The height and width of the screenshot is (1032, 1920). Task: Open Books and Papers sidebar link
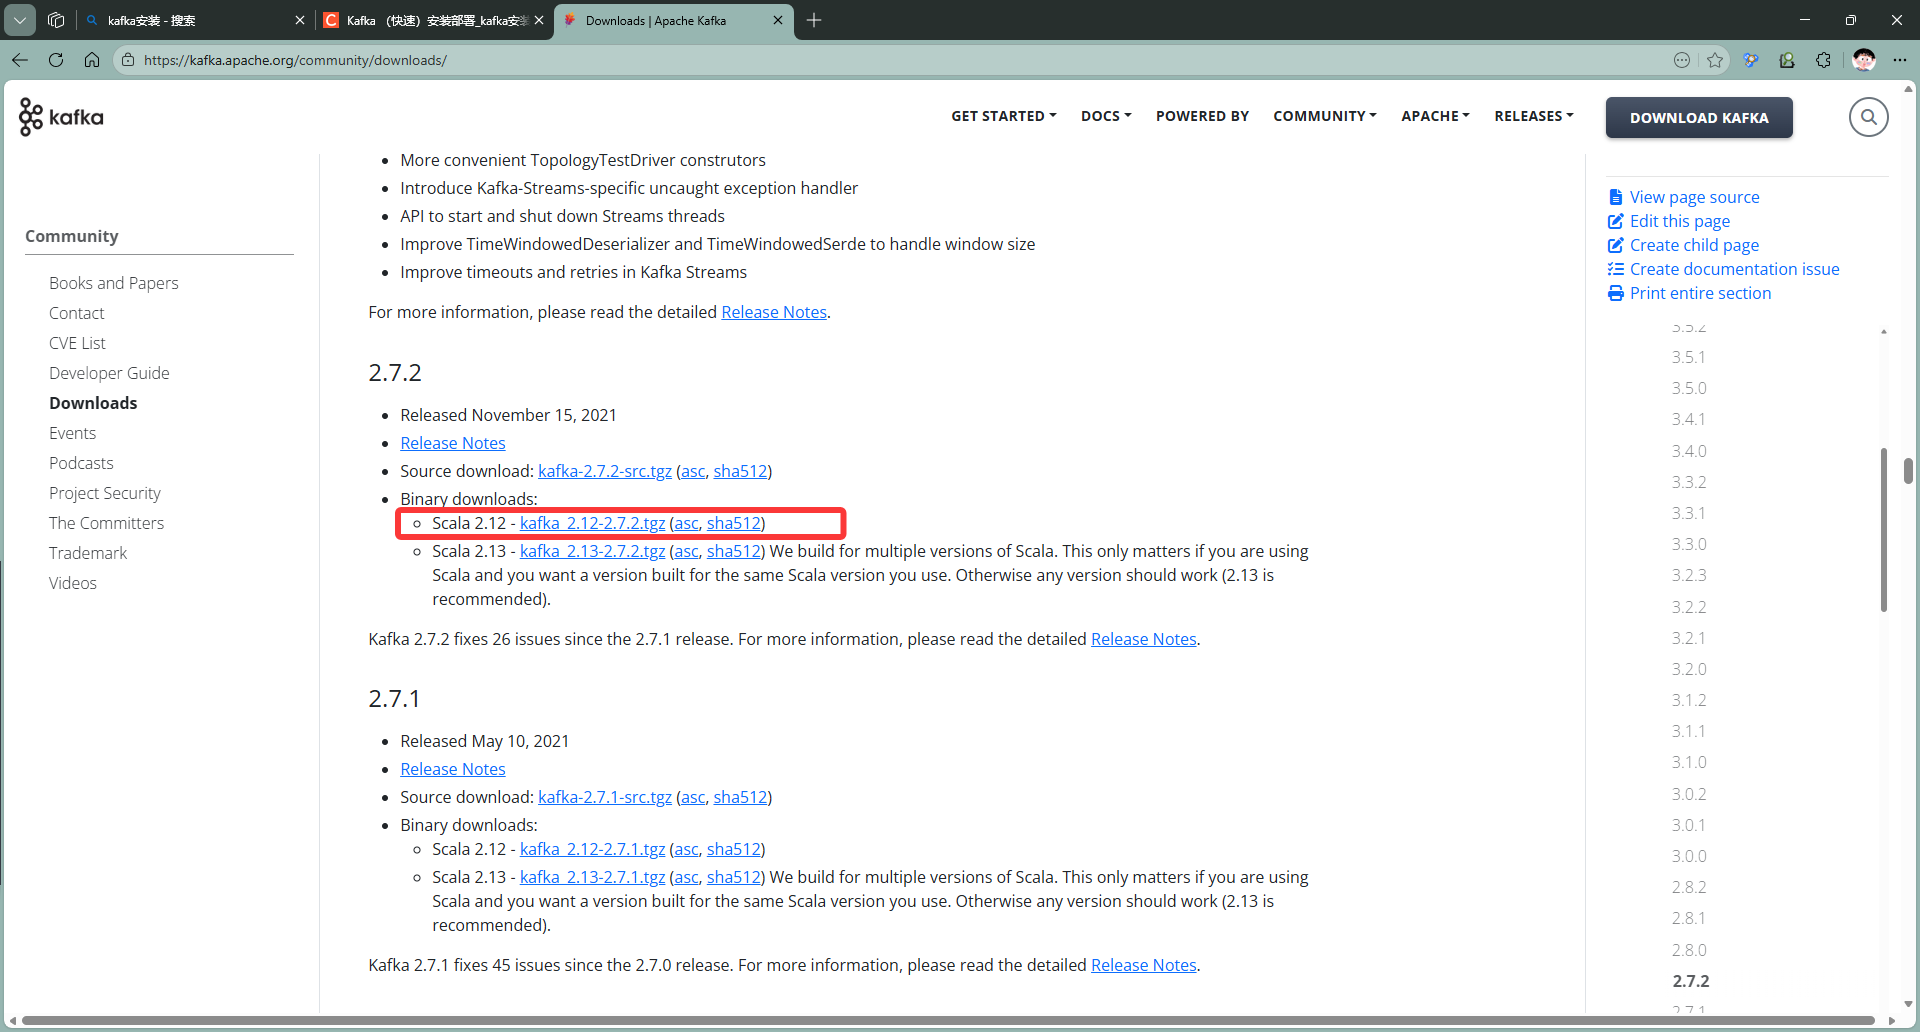(114, 283)
